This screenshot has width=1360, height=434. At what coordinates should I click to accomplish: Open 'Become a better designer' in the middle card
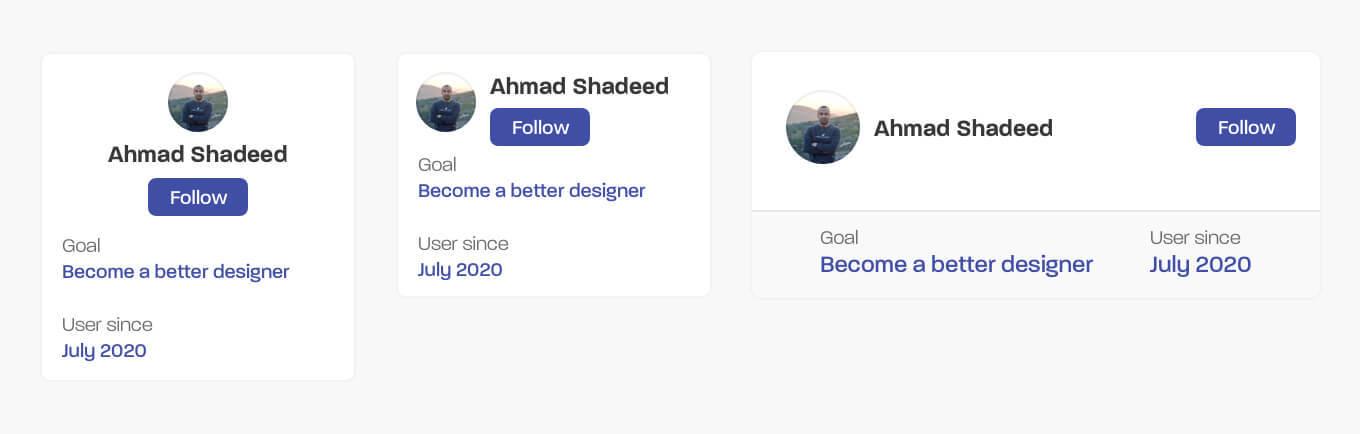tap(532, 190)
